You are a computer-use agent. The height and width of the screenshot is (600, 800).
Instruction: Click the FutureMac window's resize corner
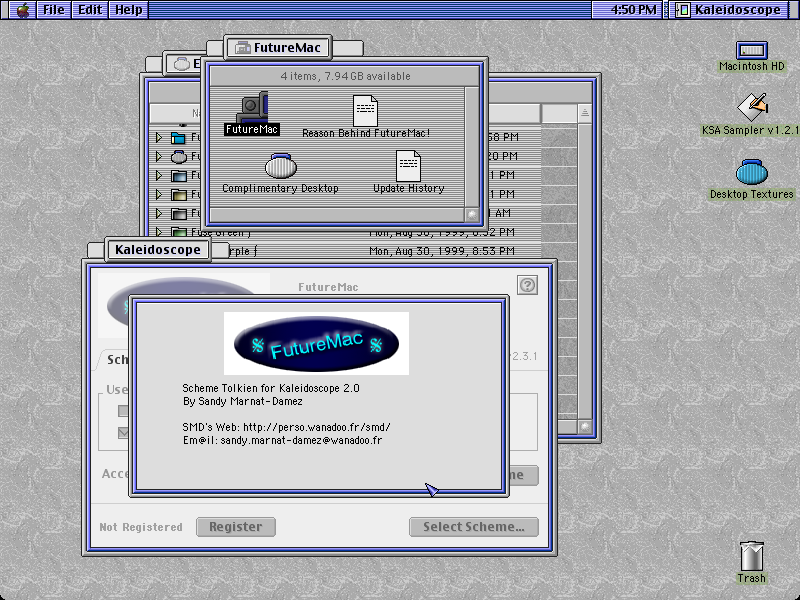click(x=472, y=215)
